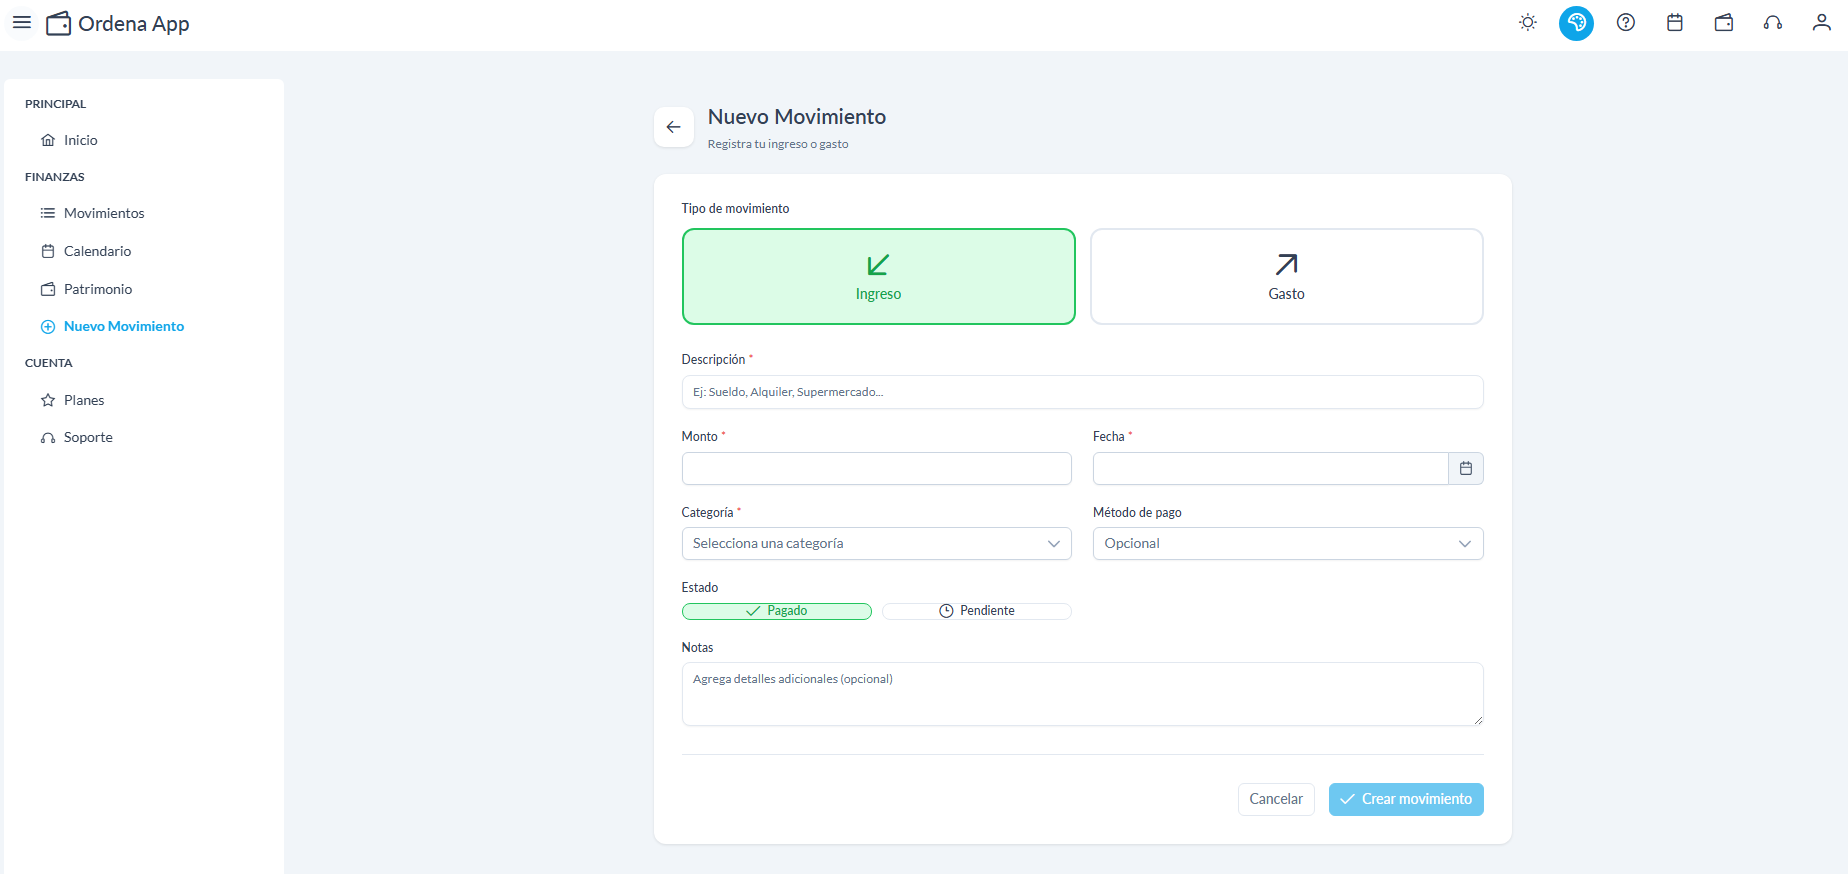Expand the Método de pago dropdown
Screen dimensions: 1848x874
tap(1287, 544)
